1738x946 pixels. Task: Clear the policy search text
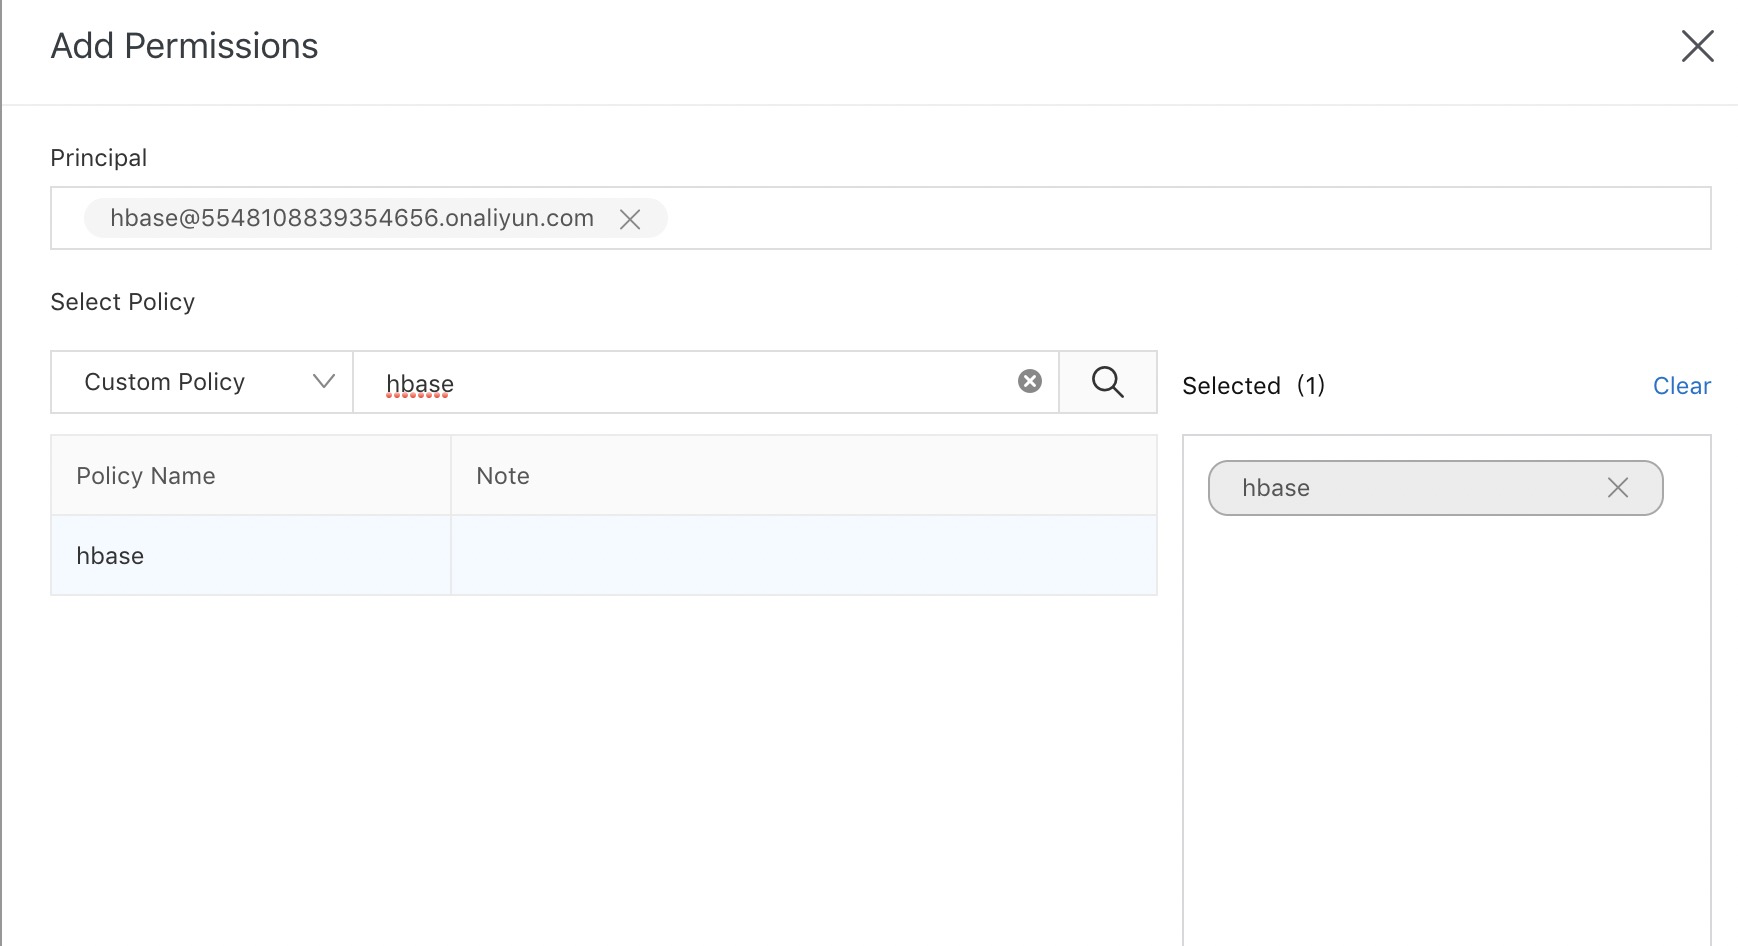[1029, 381]
